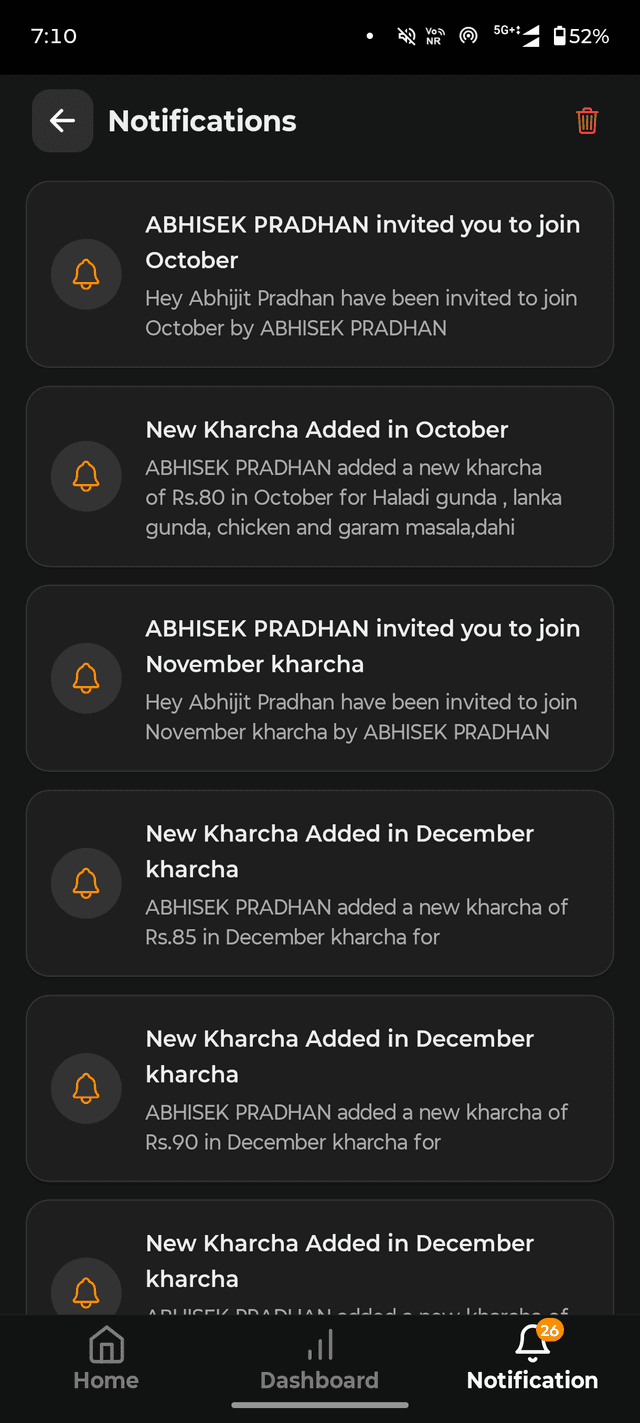Open the Rs.85 December kharcha notification
Screen dimensions: 640x1423
[360, 883]
